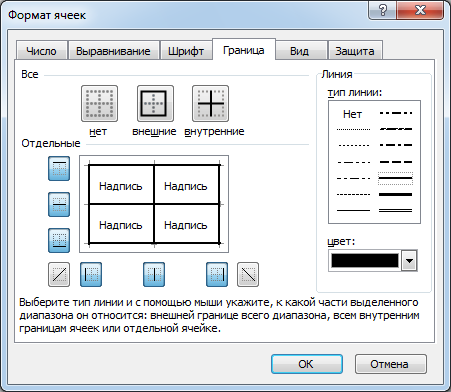Select the 'Граница' tab

click(244, 50)
